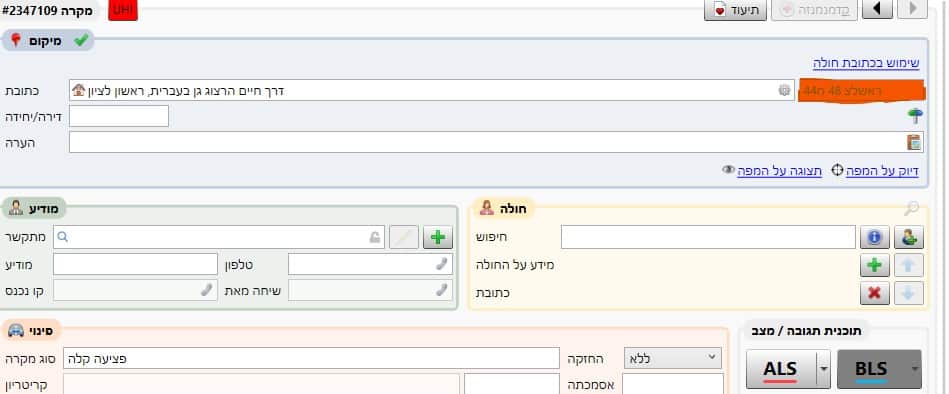Open דיוק על המפה link

tap(882, 171)
